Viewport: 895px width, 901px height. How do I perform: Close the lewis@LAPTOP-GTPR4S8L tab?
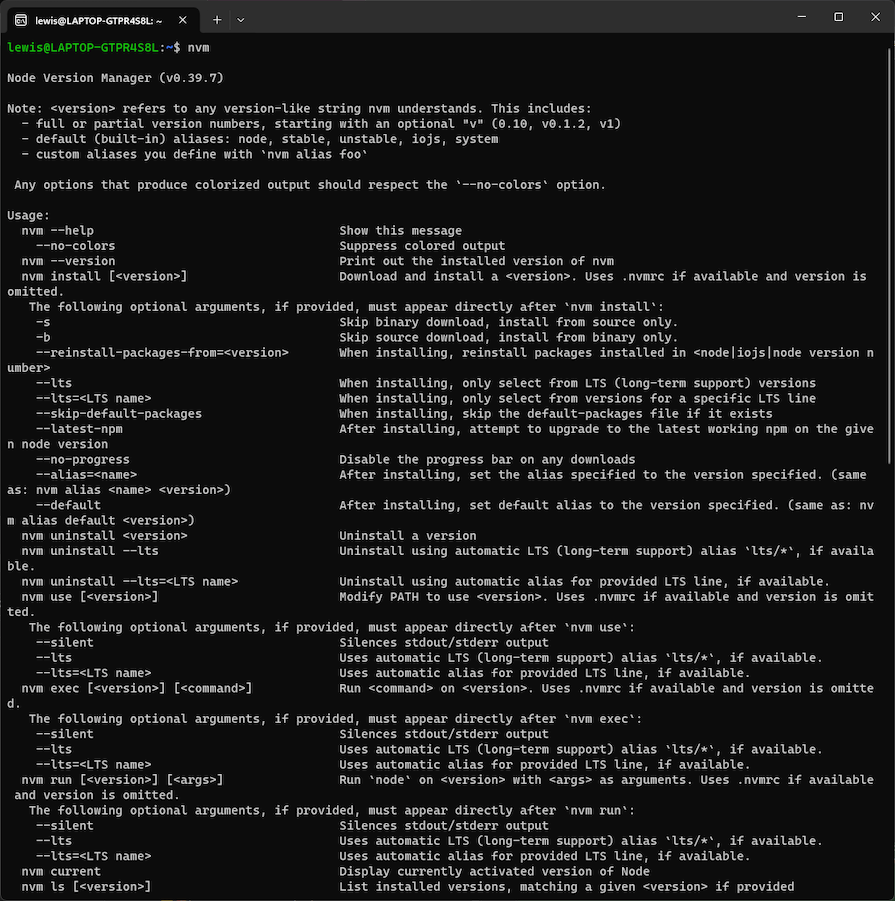(181, 19)
